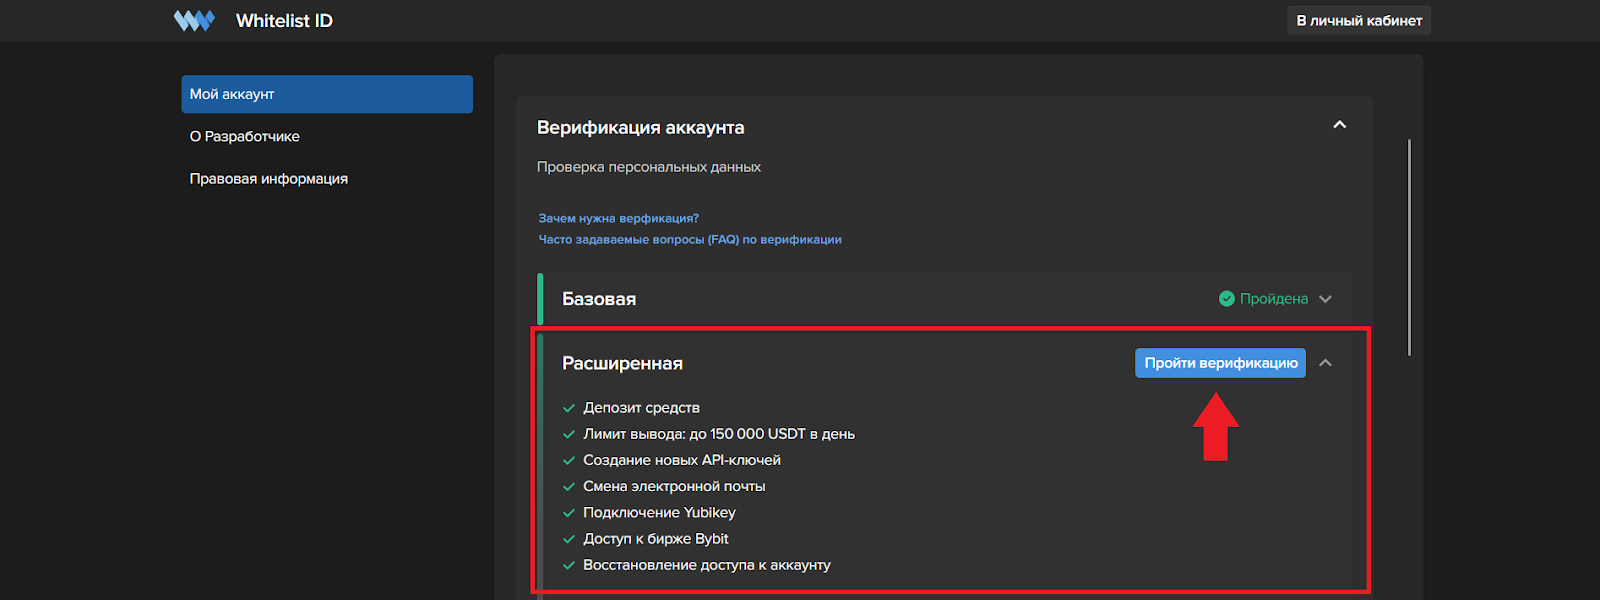Collapse the Верификация аккаунта section
Image resolution: width=1600 pixels, height=600 pixels.
(1340, 125)
